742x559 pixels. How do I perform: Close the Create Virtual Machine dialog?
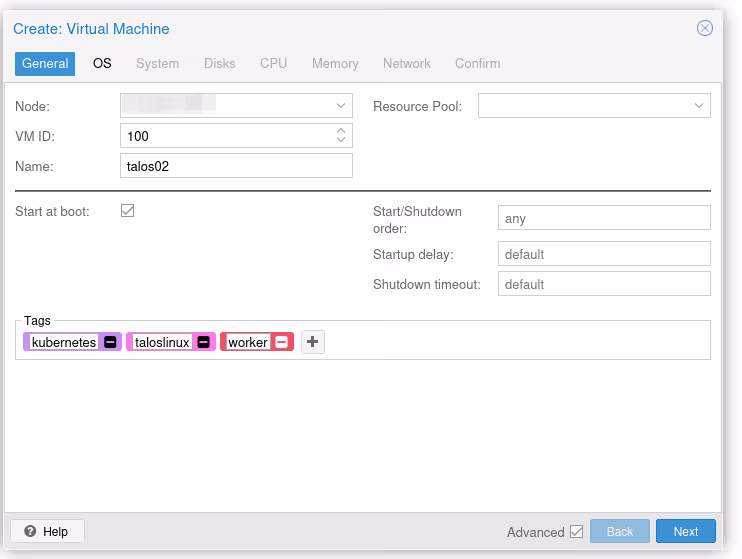click(705, 28)
